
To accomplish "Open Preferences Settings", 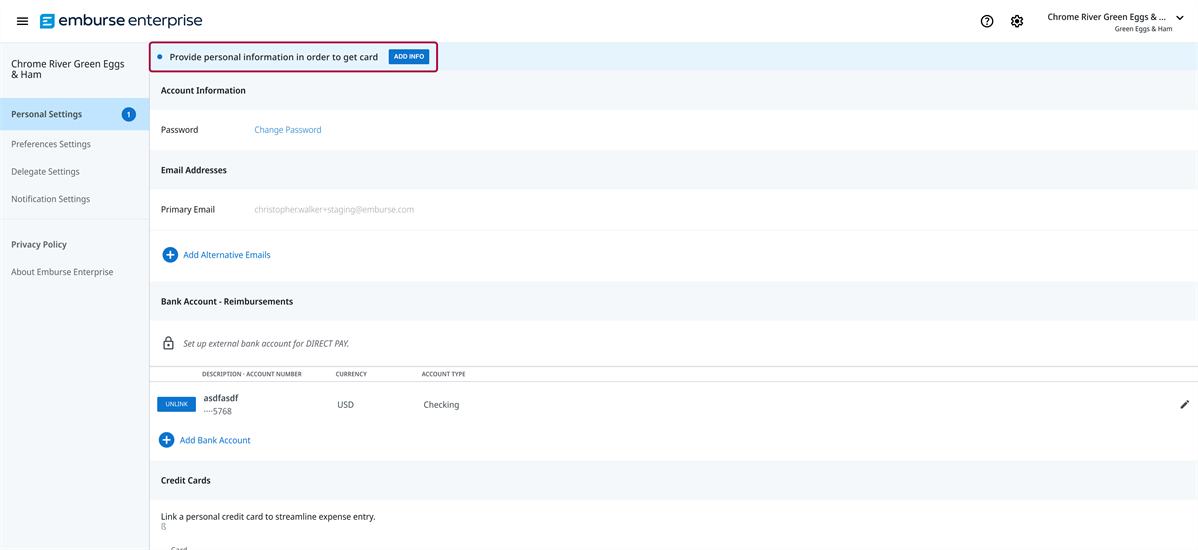I will point(51,144).
